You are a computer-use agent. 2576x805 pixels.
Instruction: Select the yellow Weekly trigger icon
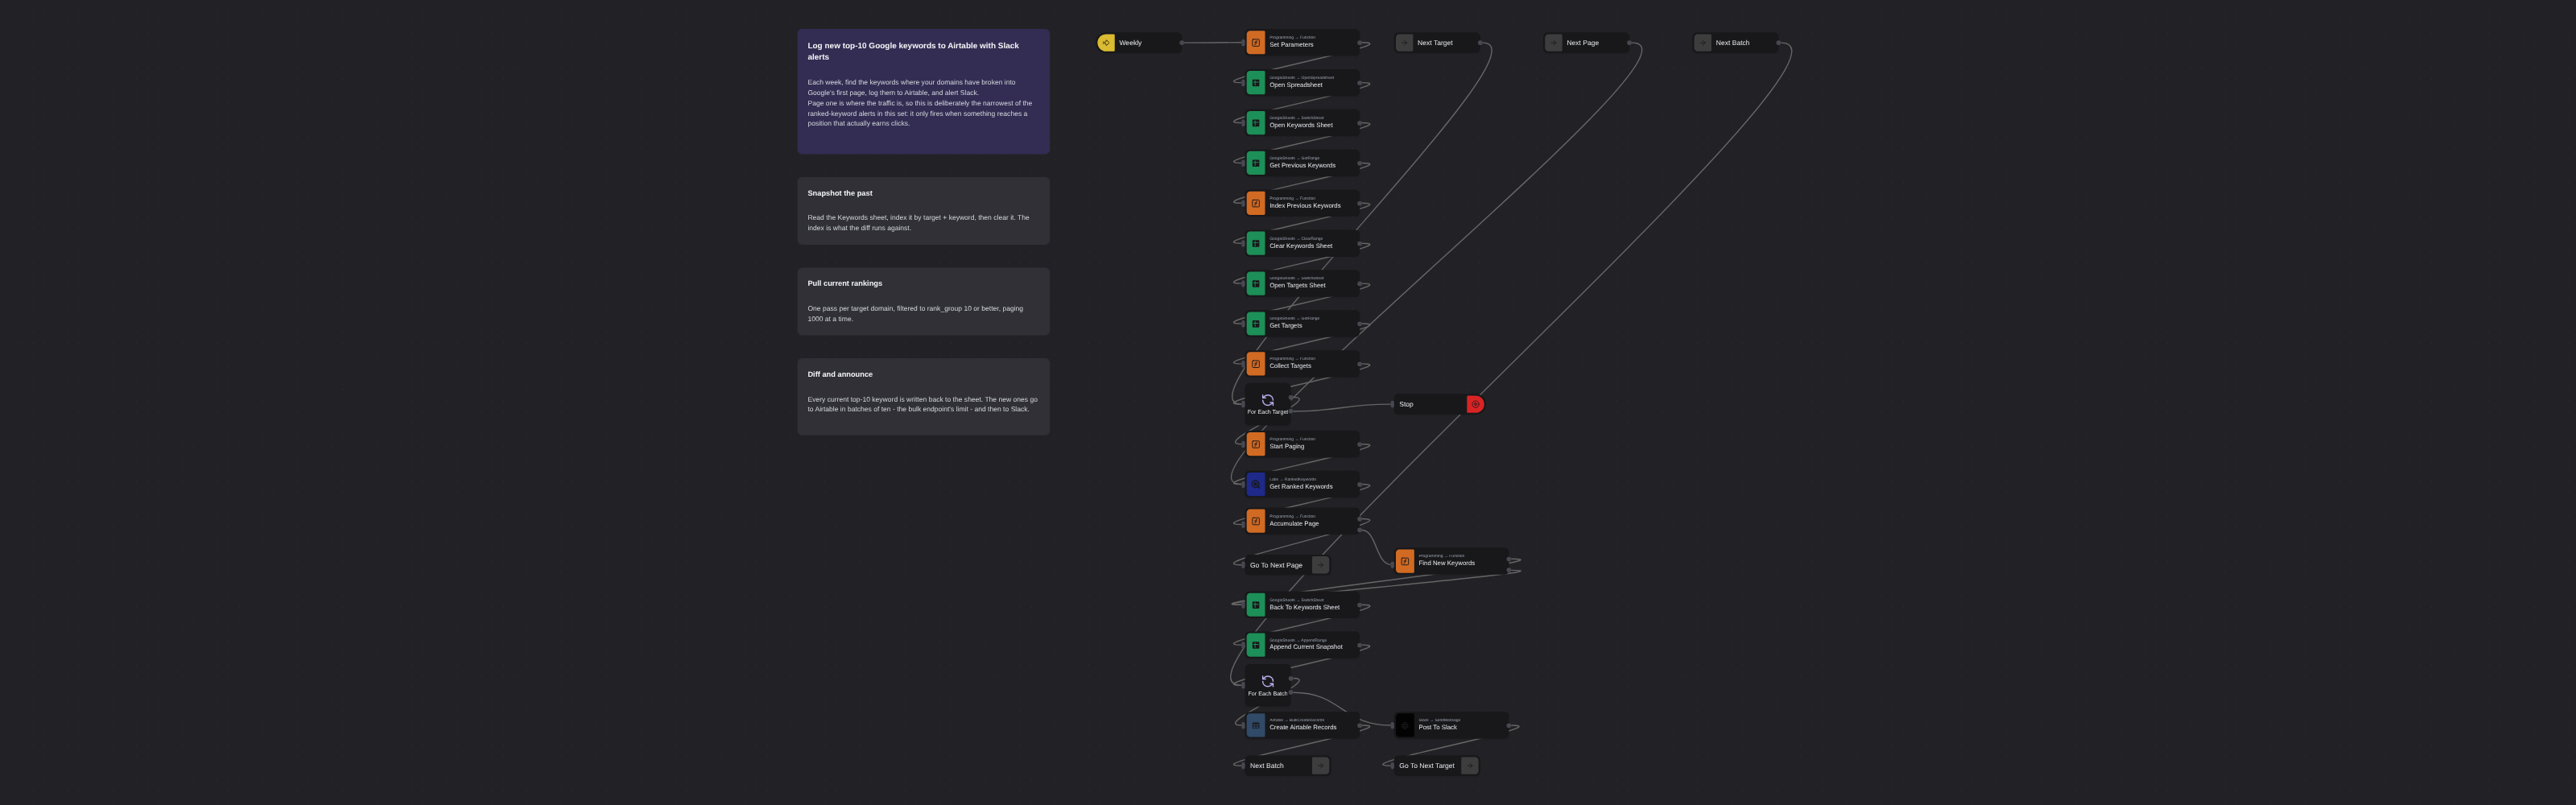coord(1106,43)
